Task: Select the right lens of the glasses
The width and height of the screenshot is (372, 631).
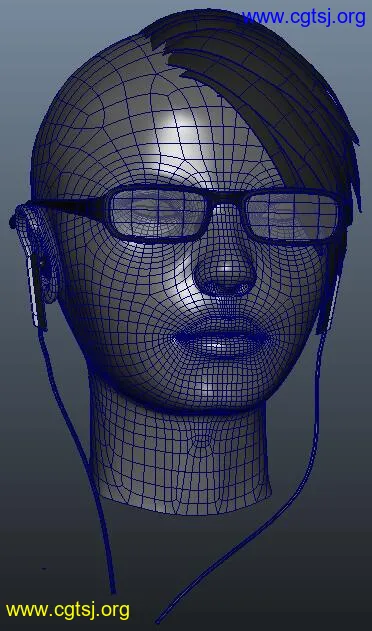Action: coord(293,216)
